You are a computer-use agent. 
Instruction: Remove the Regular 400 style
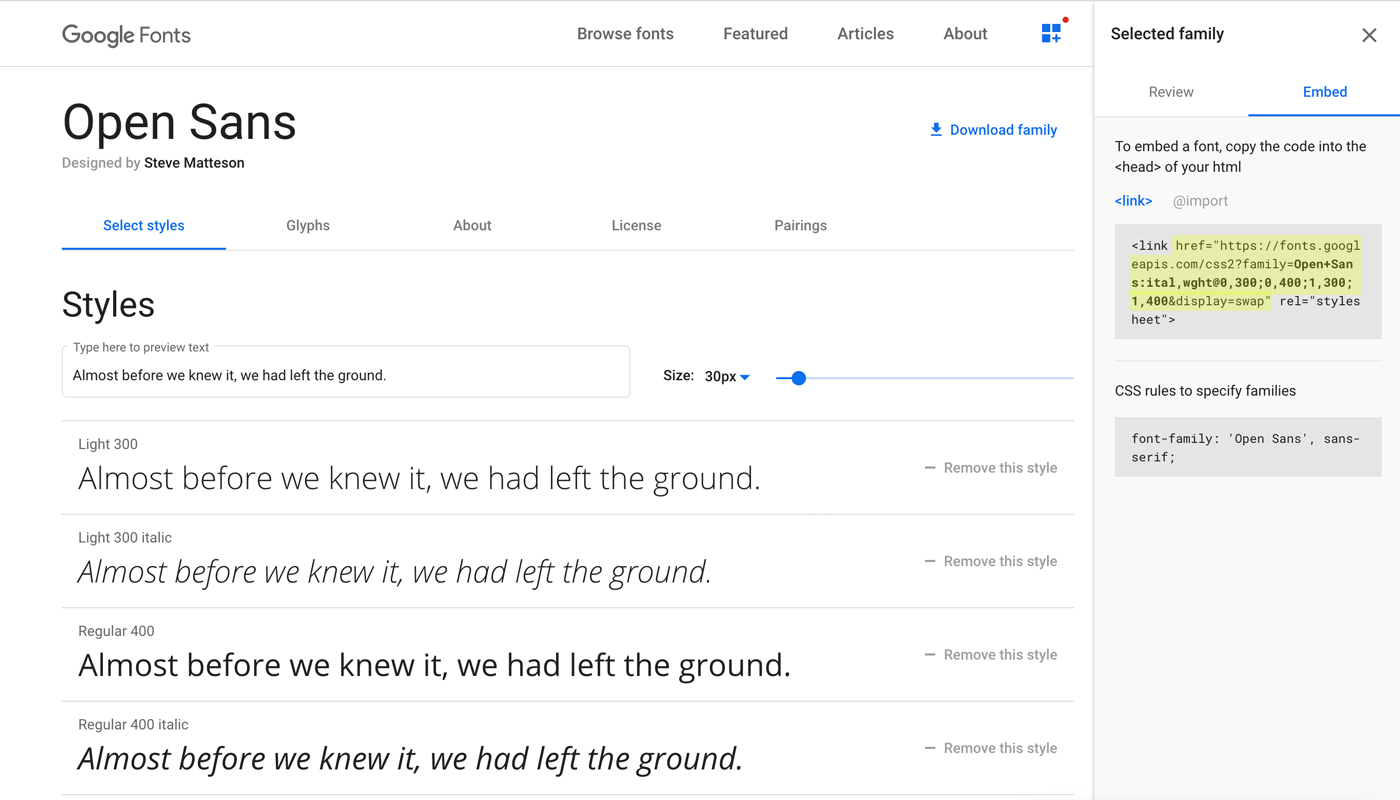[x=990, y=655]
